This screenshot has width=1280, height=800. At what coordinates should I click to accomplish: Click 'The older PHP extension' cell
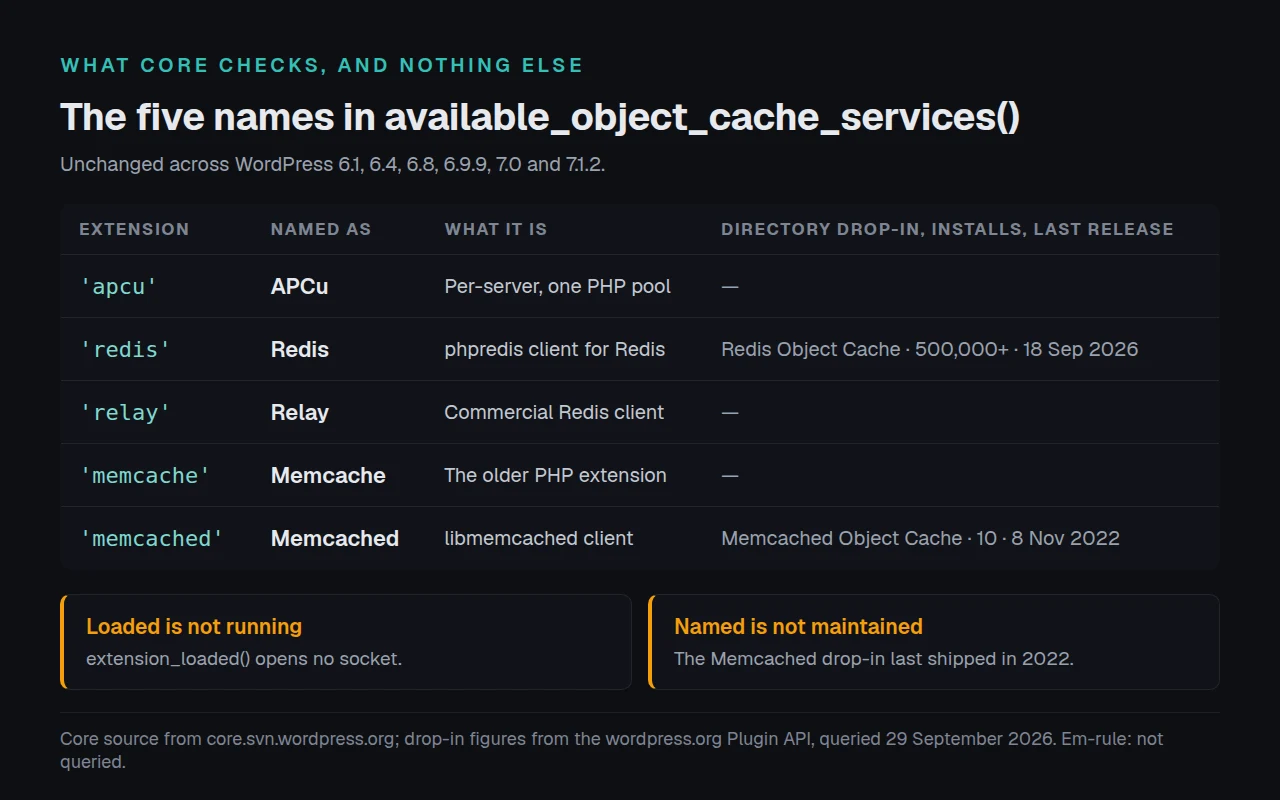click(555, 475)
